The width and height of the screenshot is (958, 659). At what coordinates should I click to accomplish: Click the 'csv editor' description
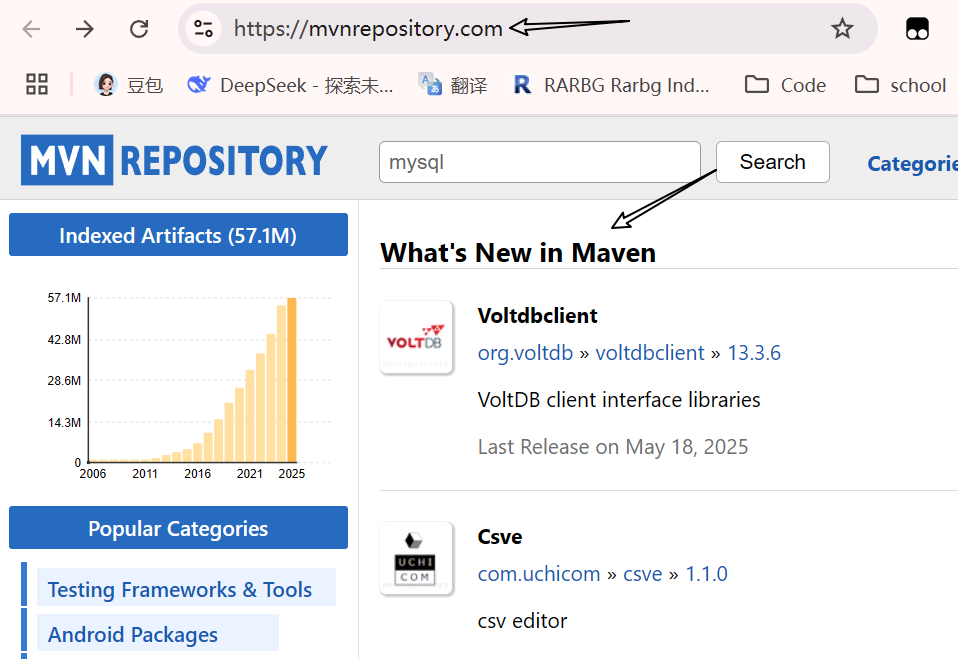pyautogui.click(x=522, y=621)
